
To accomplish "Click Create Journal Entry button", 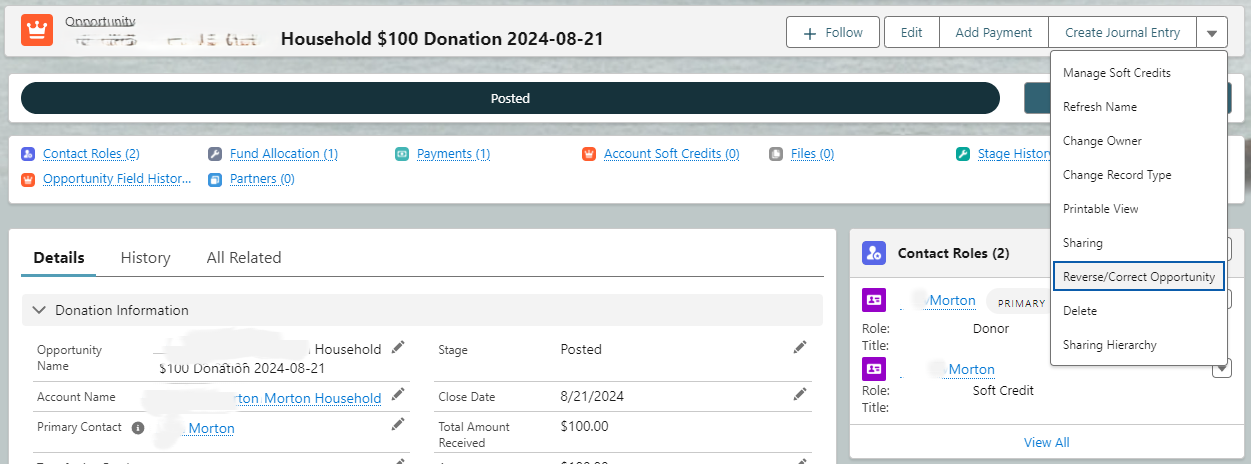I will coord(1123,32).
